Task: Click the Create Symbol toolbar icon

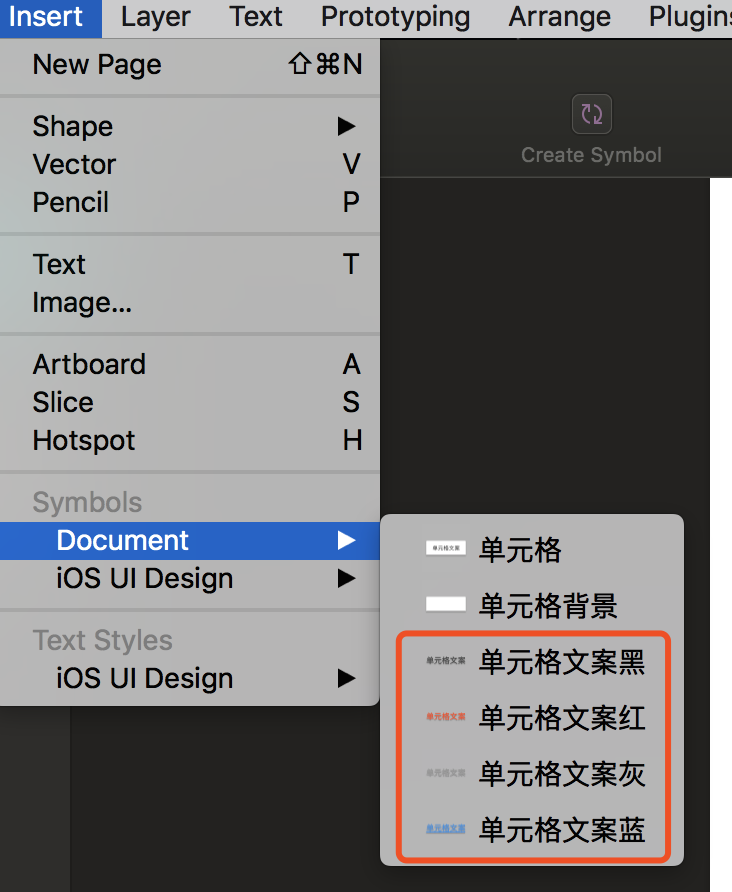Action: [x=591, y=115]
